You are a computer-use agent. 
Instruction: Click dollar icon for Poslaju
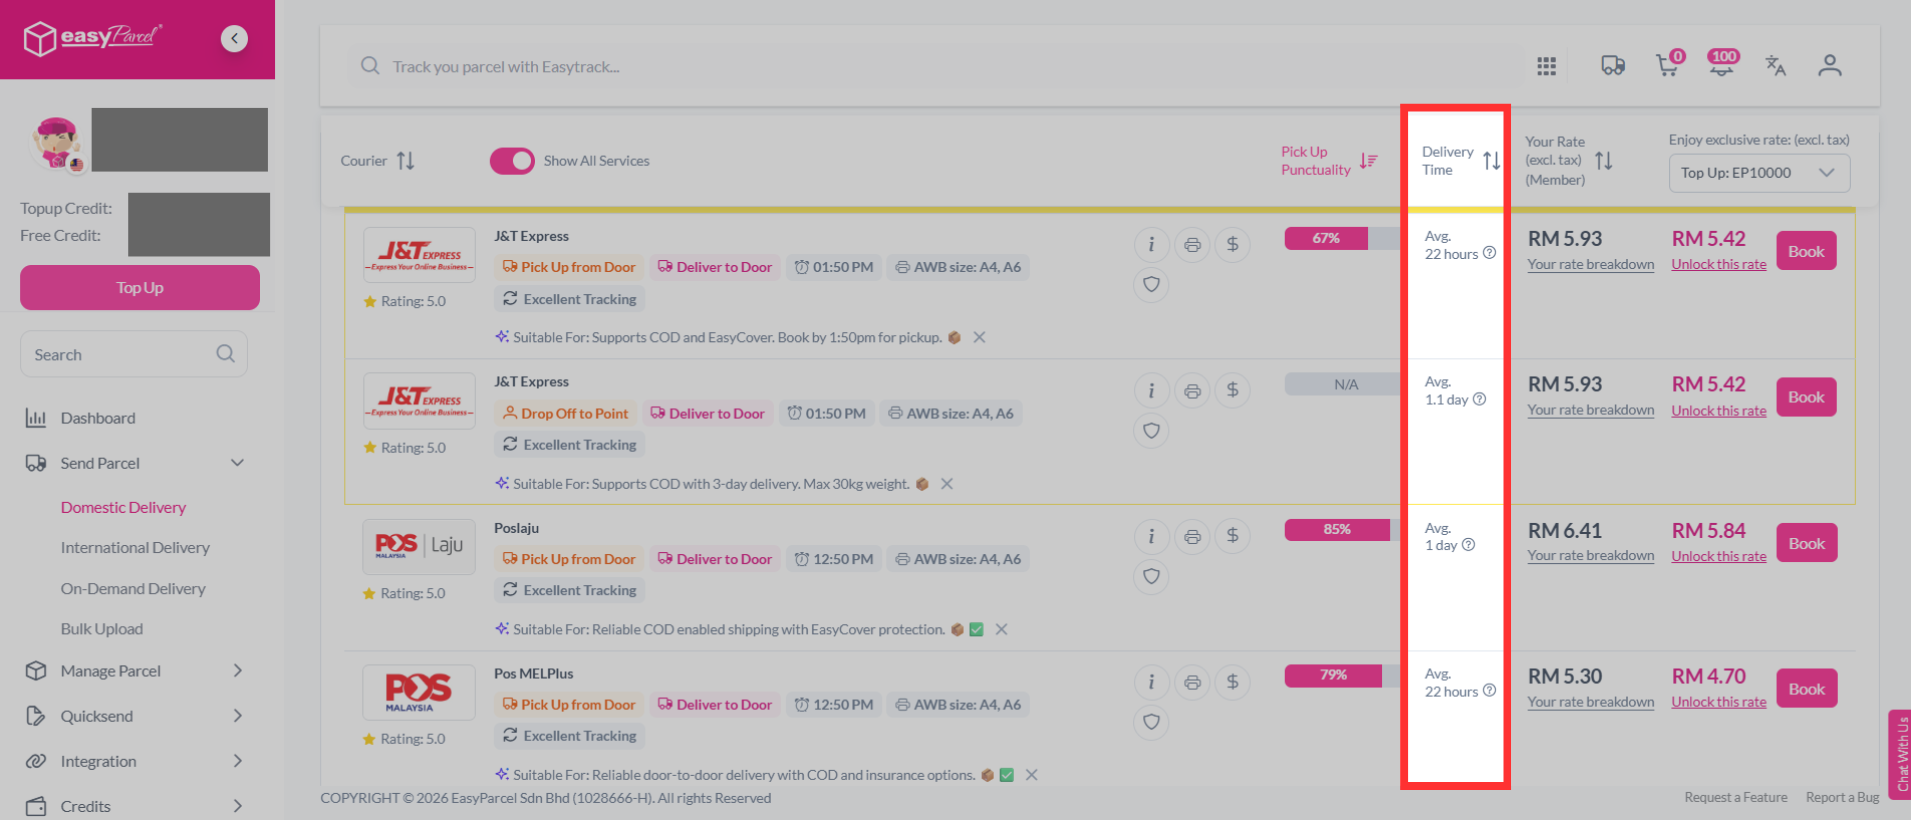(1233, 536)
